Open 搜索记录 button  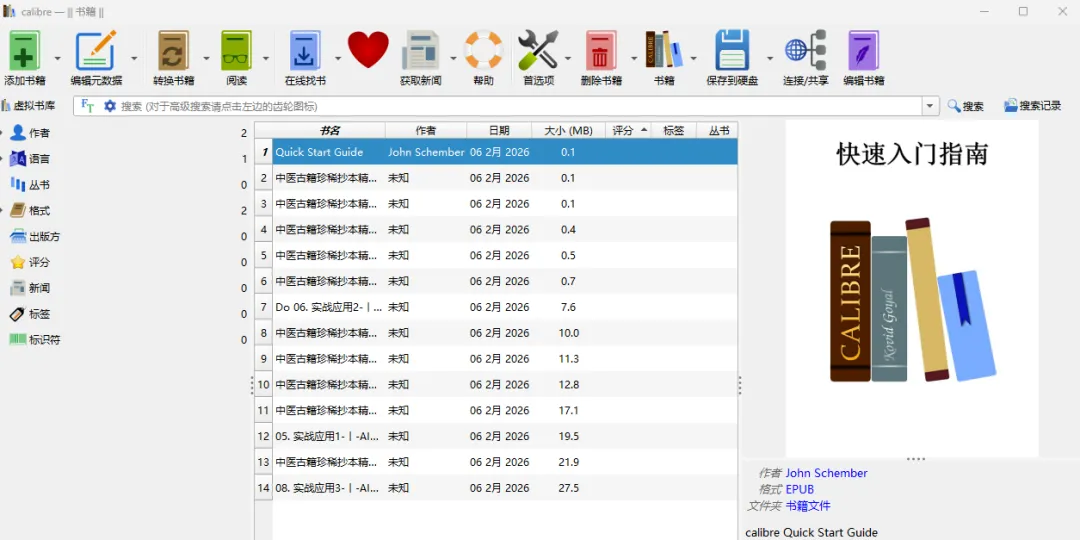(1032, 106)
